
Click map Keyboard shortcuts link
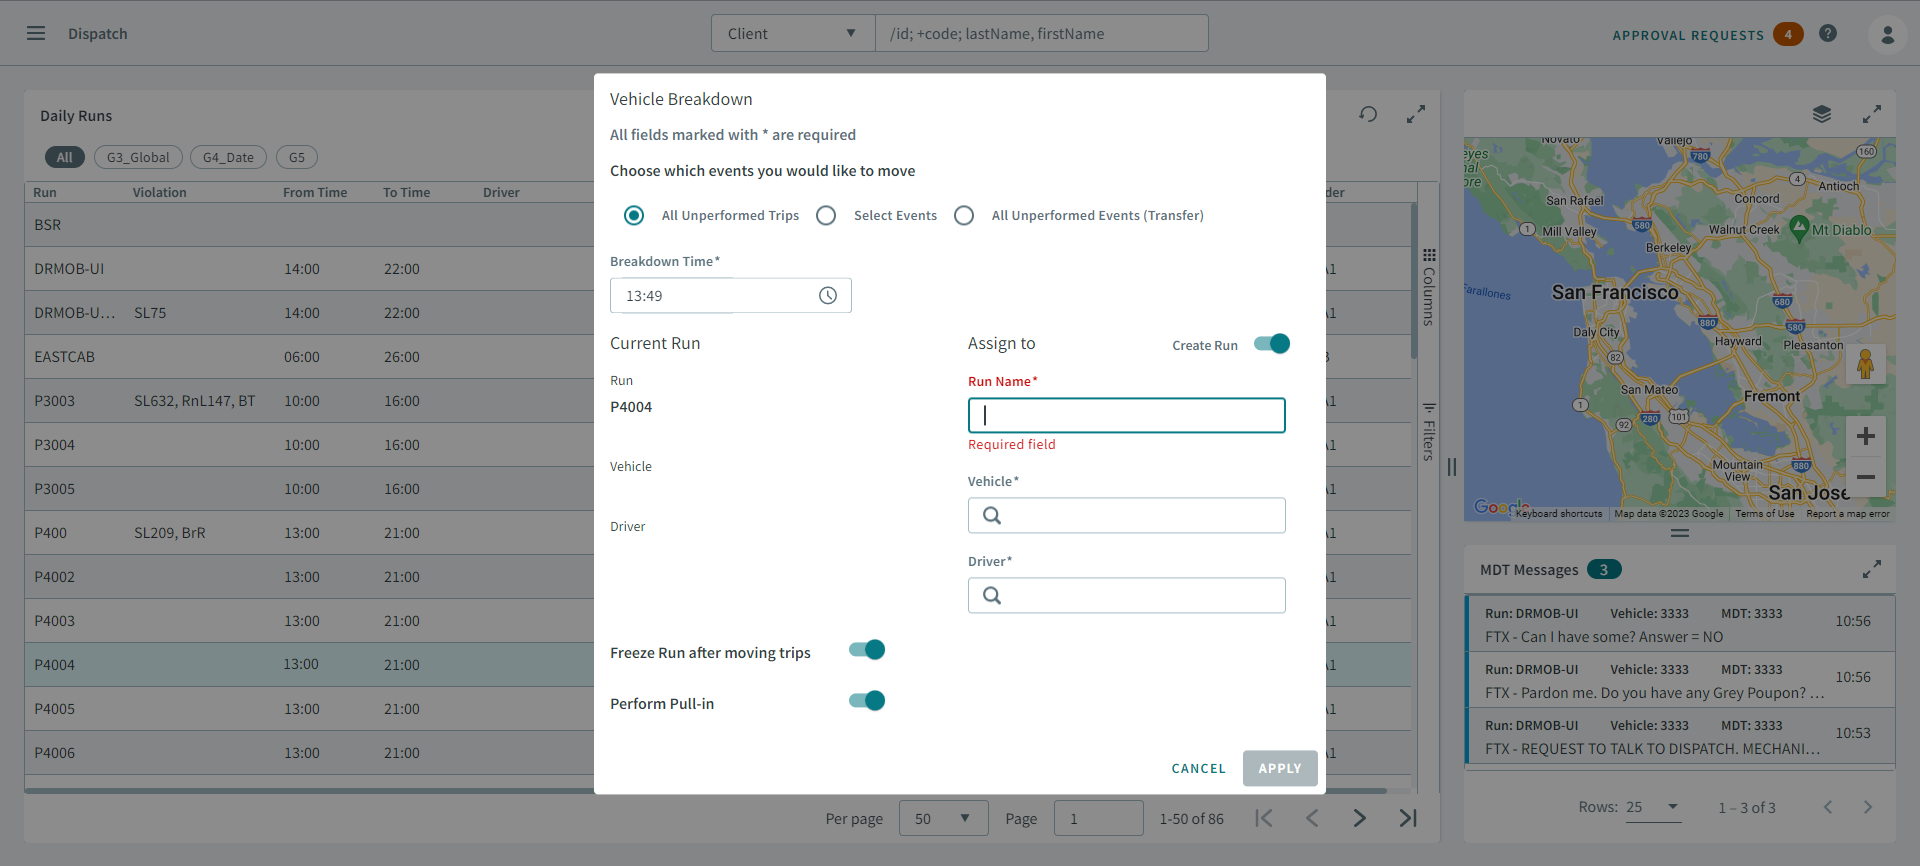click(x=1559, y=514)
